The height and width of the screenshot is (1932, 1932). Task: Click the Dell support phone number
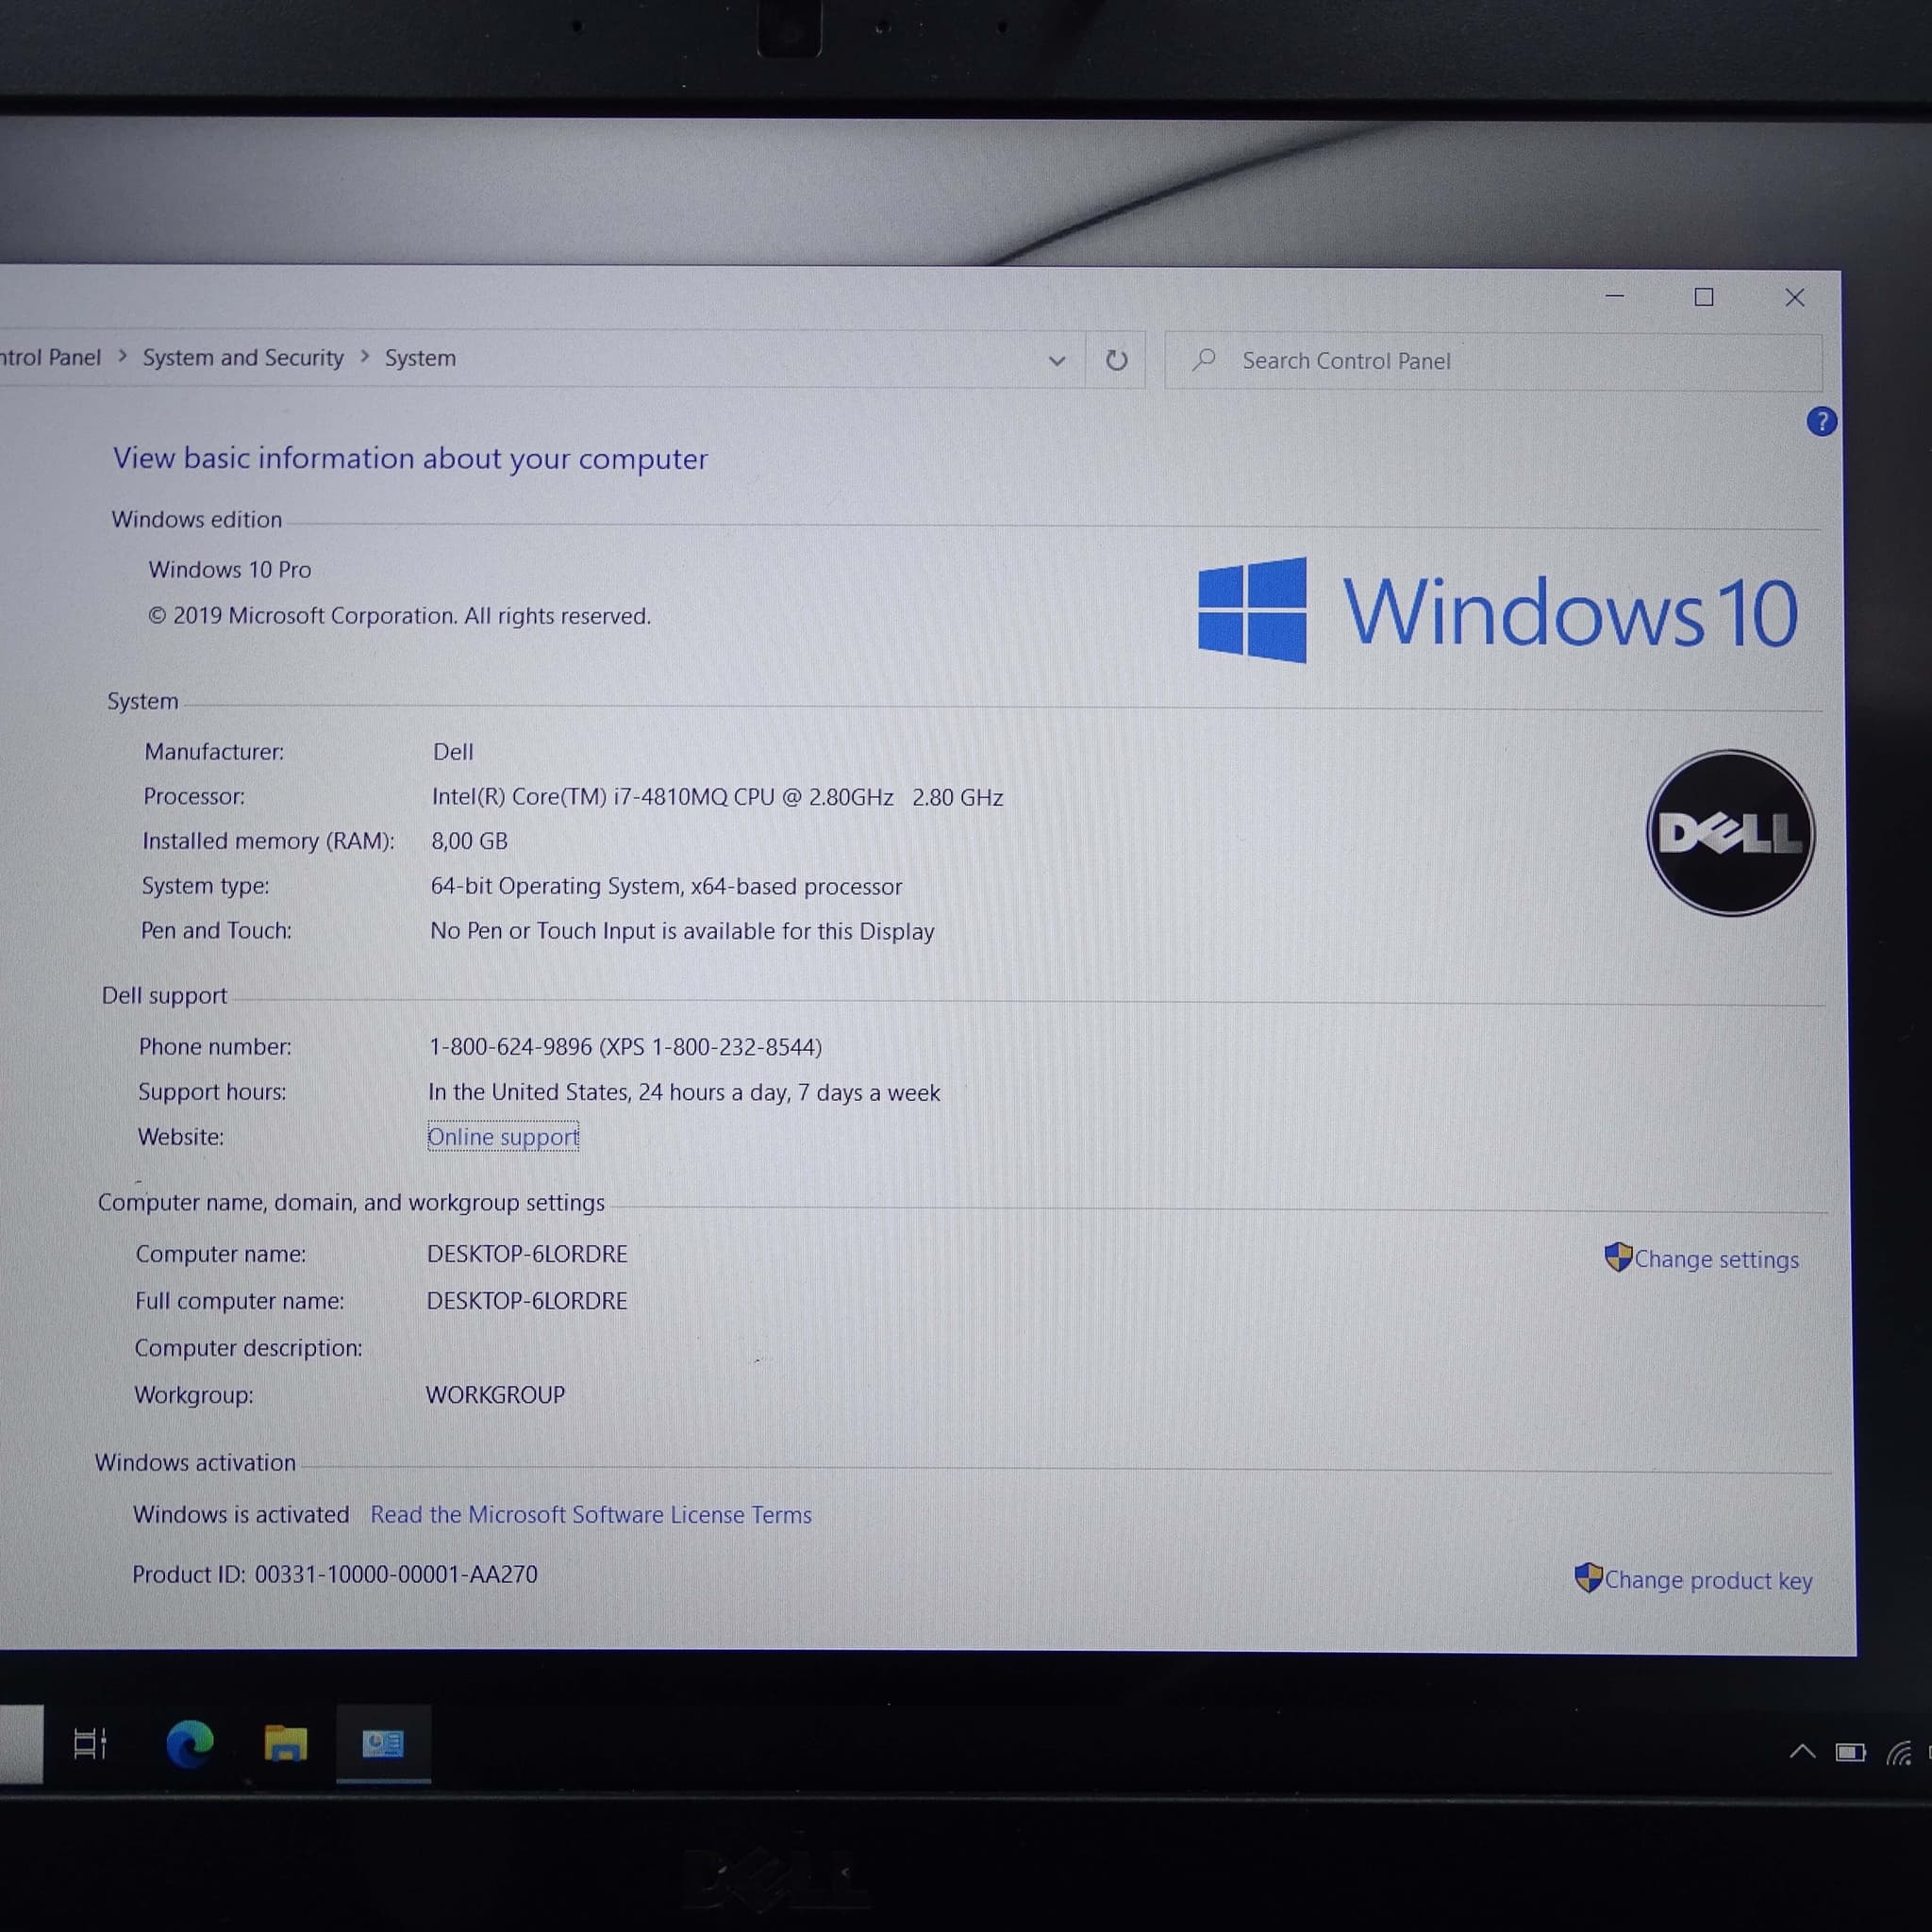pyautogui.click(x=625, y=1047)
